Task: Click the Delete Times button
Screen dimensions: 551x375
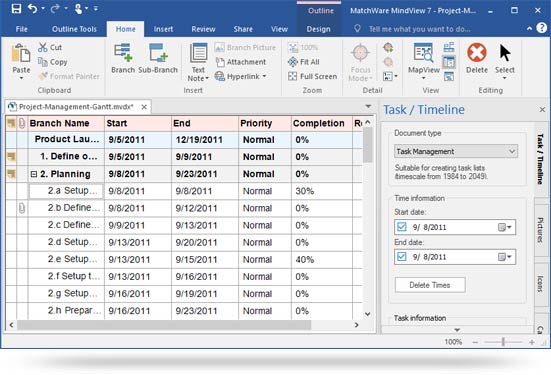Action: (x=430, y=285)
